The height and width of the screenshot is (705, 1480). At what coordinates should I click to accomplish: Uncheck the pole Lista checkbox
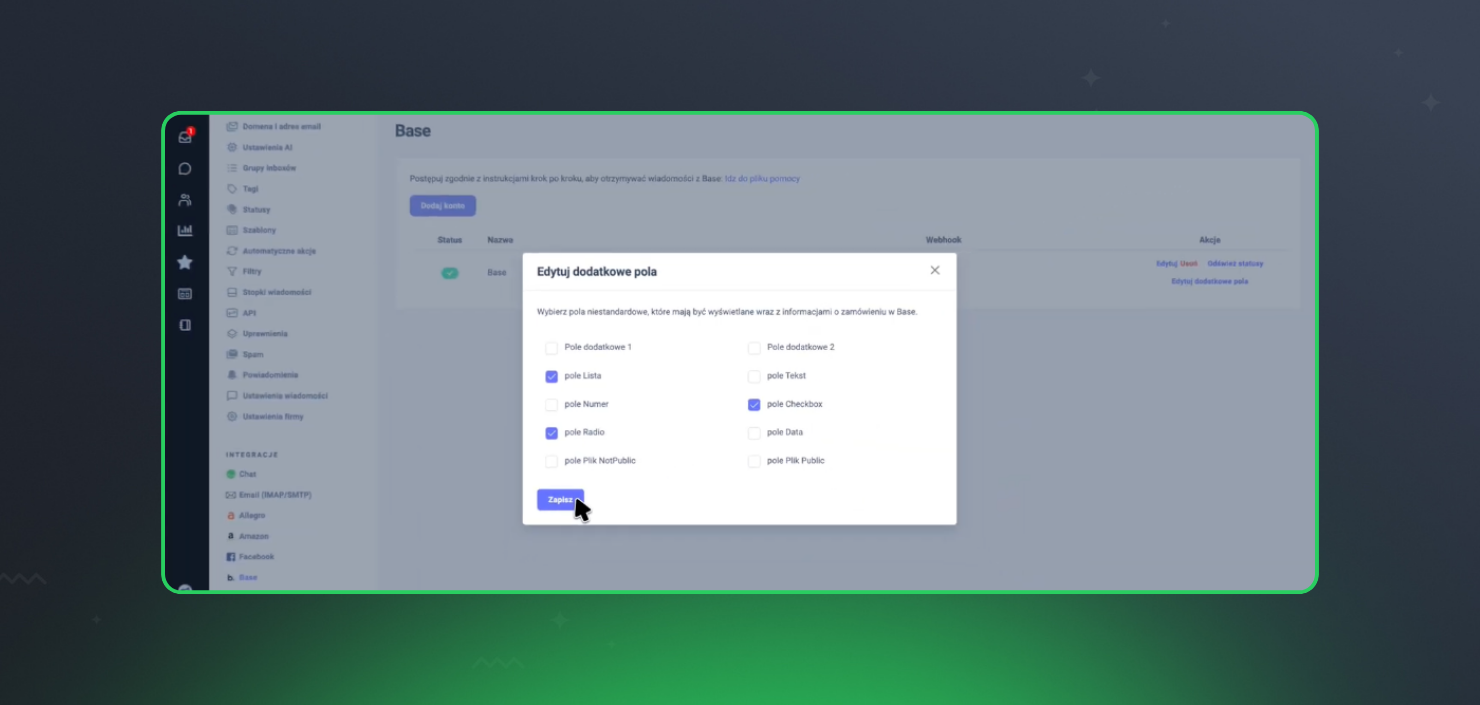click(x=551, y=376)
